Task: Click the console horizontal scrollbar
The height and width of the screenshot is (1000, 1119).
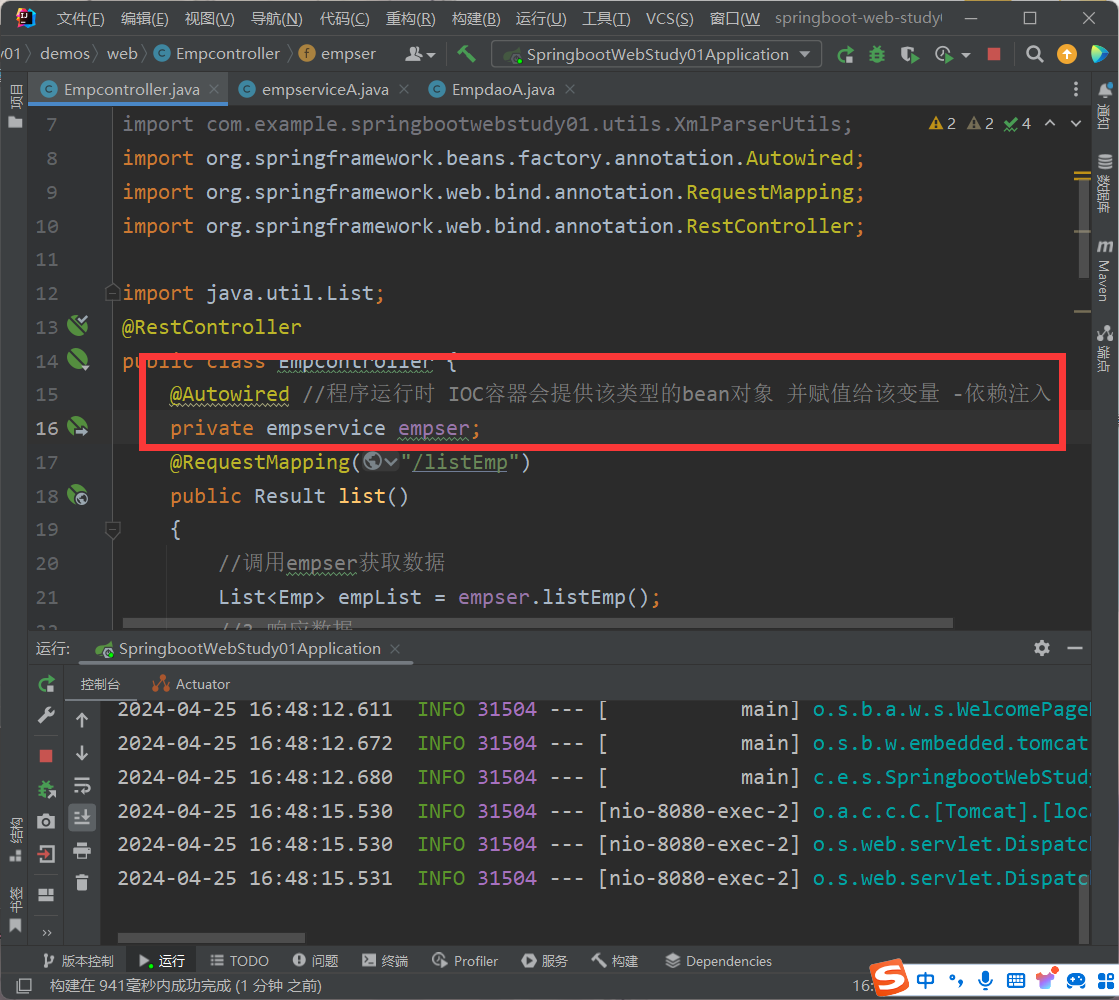Action: (x=210, y=938)
